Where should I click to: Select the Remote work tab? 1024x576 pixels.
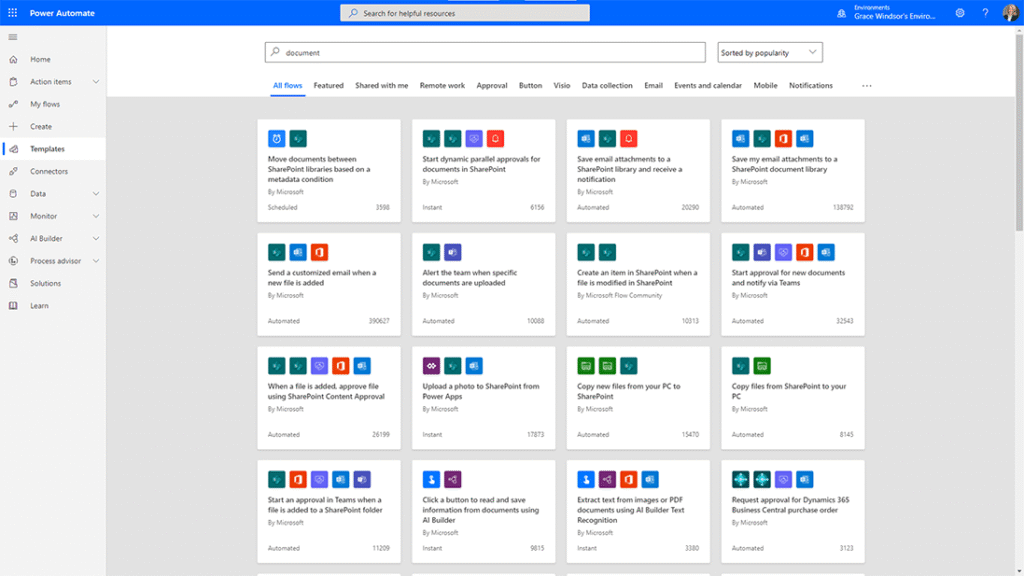[442, 86]
